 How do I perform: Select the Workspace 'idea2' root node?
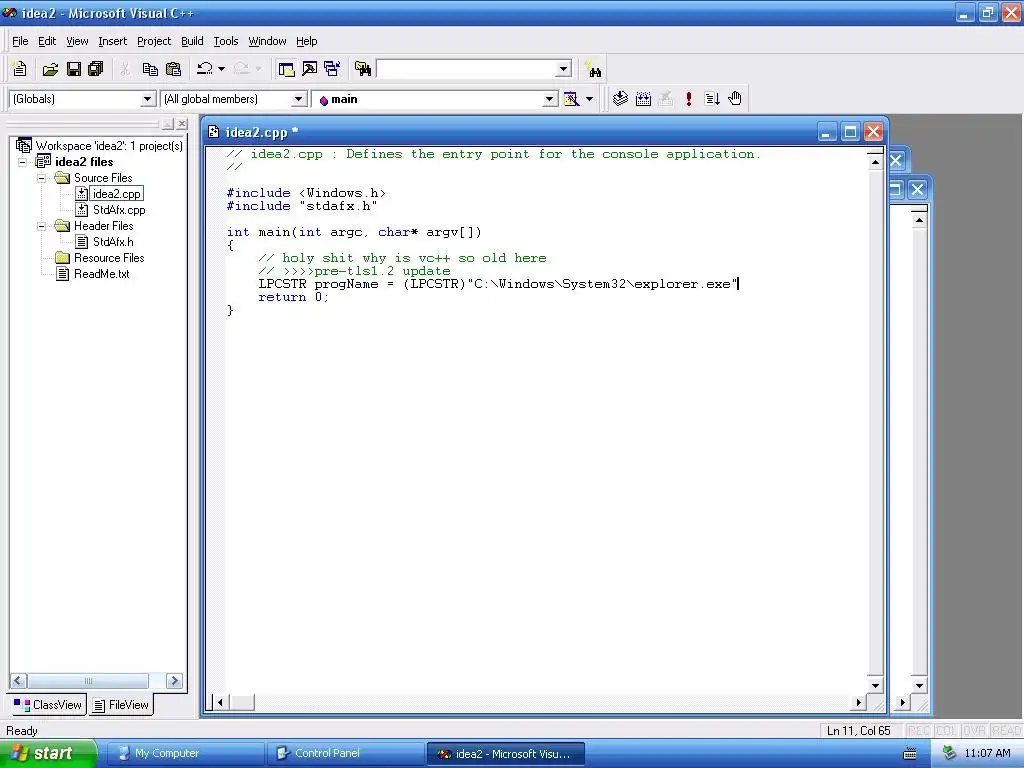tap(109, 146)
